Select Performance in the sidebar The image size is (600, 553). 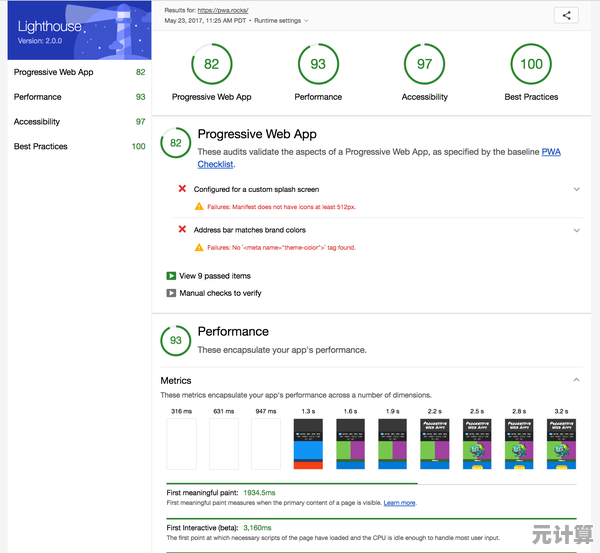[x=79, y=97]
